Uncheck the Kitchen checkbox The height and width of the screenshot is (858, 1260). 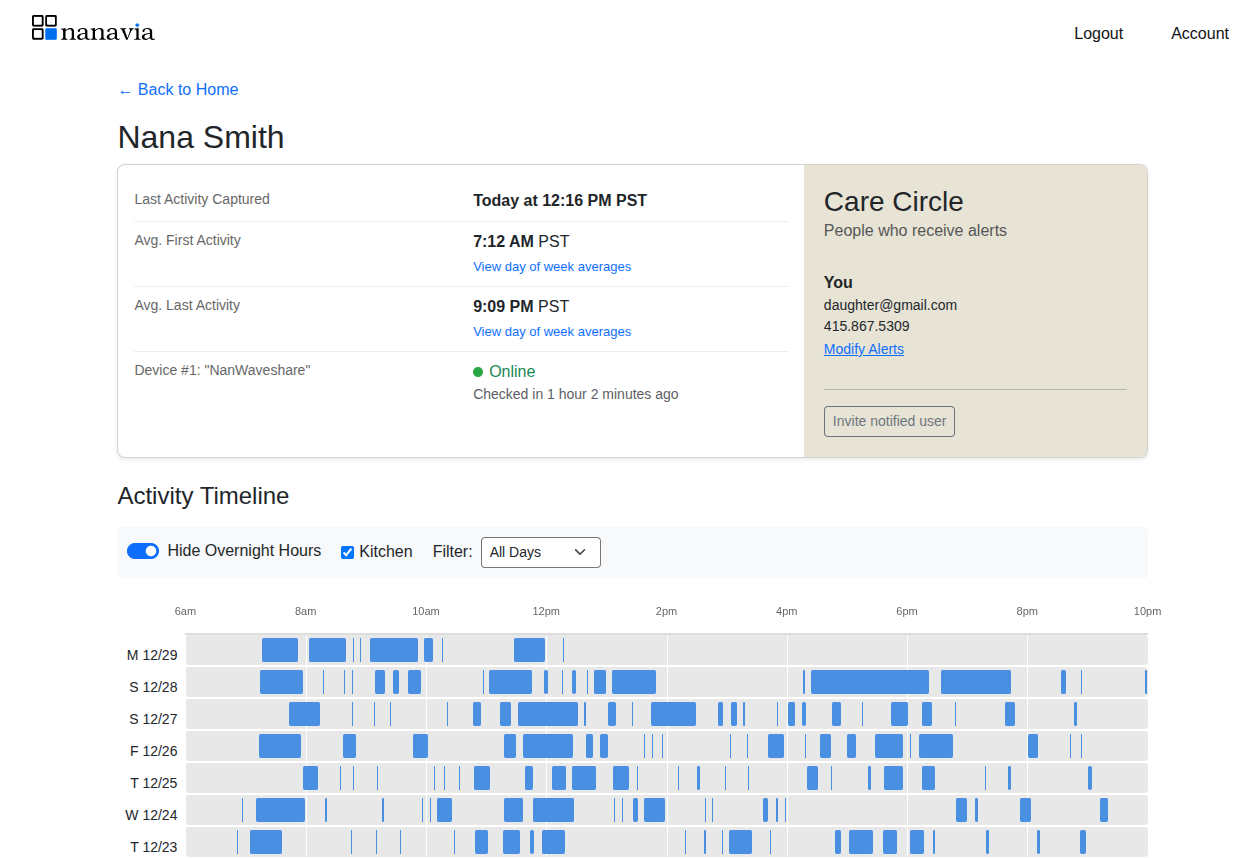[347, 551]
